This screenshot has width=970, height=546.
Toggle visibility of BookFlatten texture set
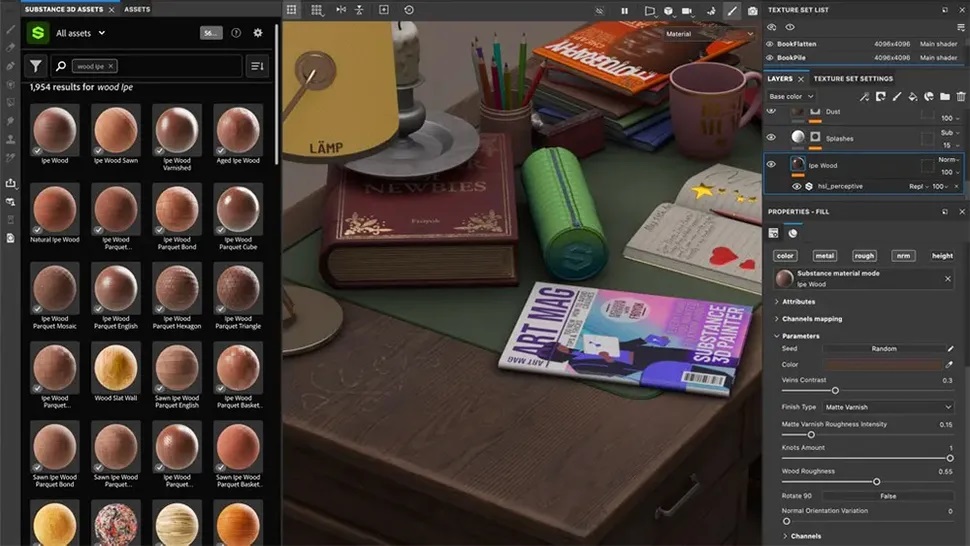770,44
